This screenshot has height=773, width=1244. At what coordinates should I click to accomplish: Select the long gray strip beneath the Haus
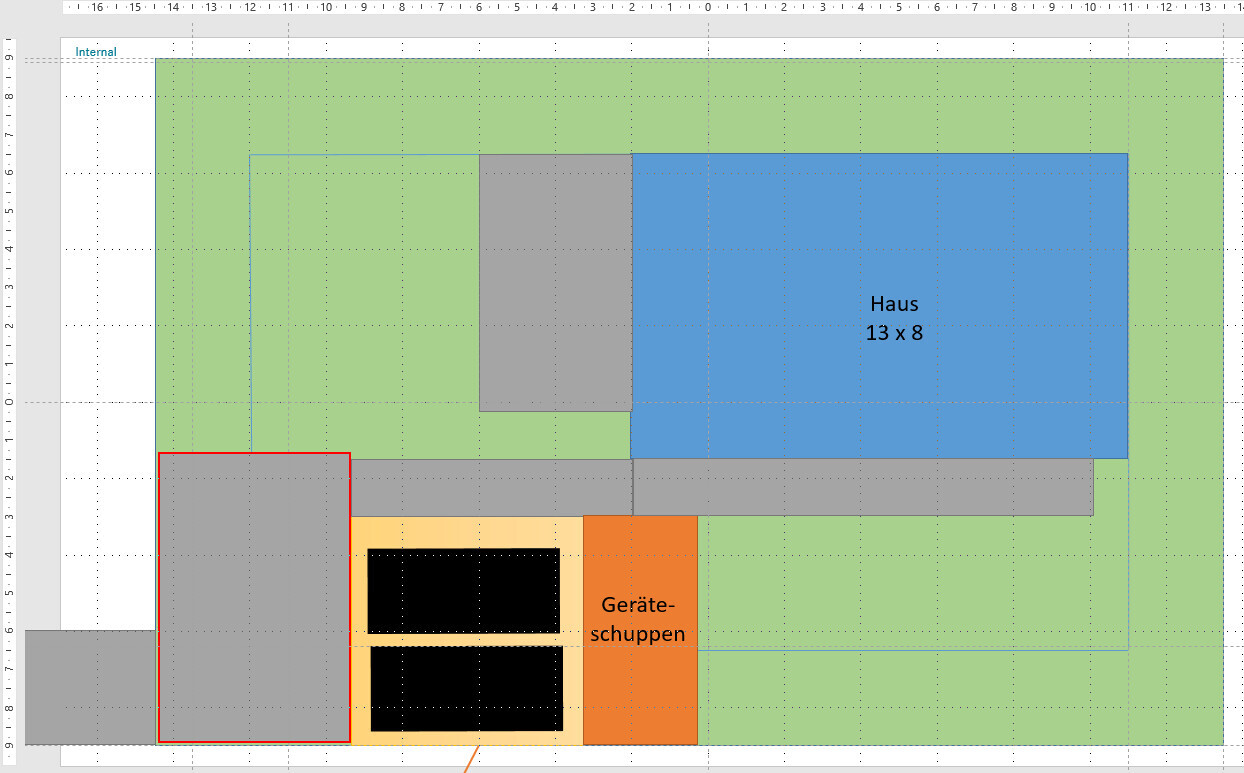coord(862,487)
